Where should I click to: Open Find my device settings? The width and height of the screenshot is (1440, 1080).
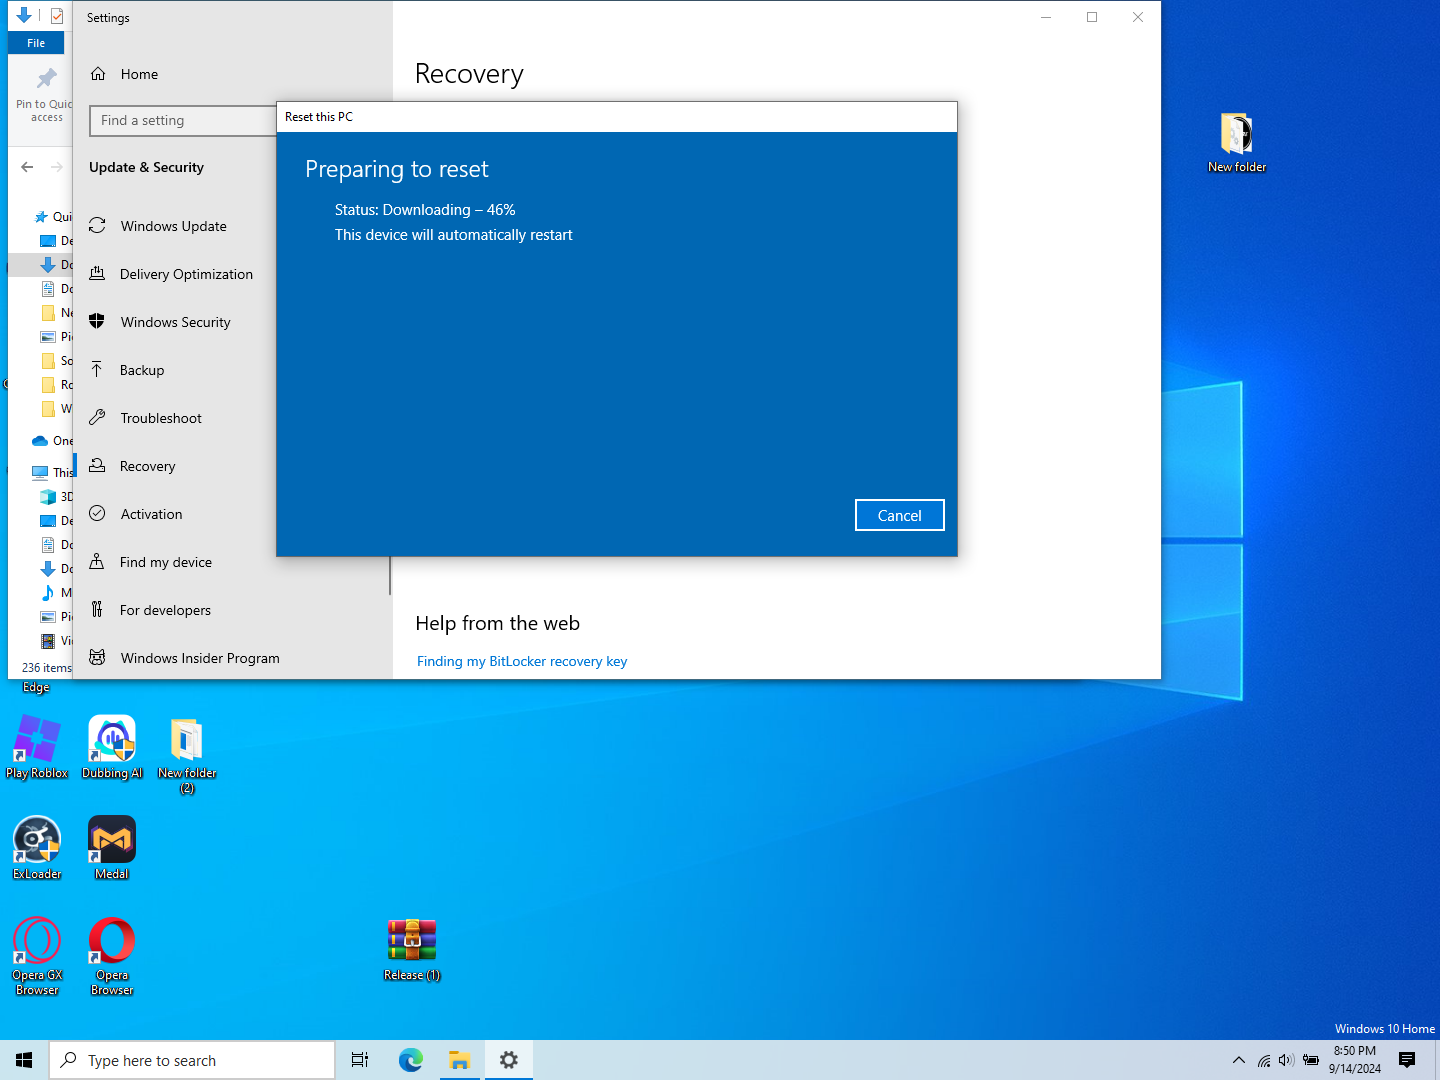165,562
